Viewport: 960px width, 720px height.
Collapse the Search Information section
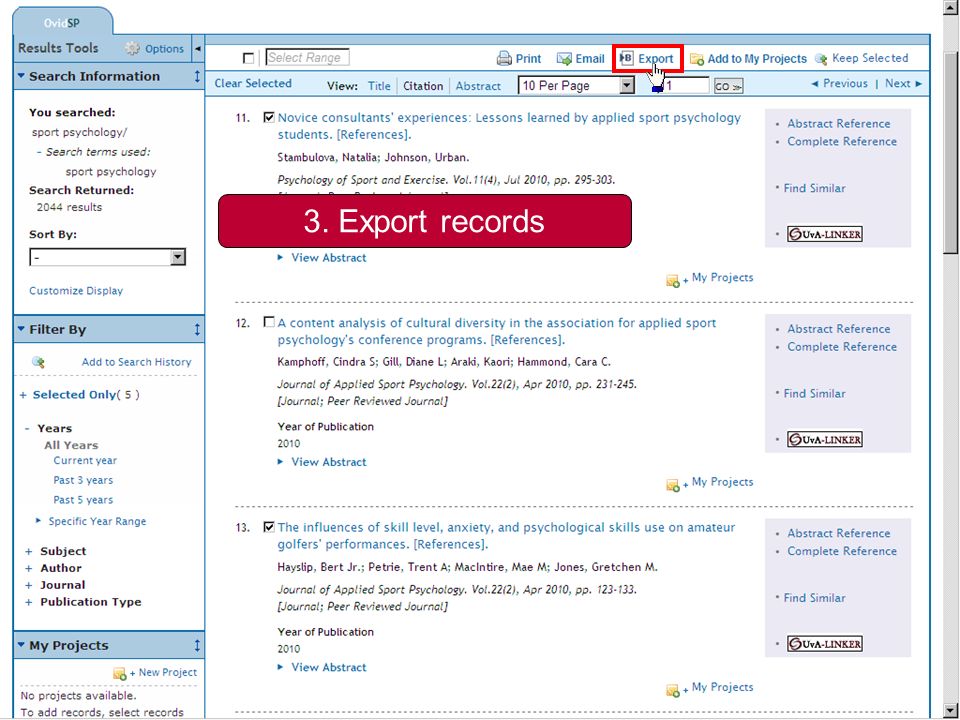point(21,76)
